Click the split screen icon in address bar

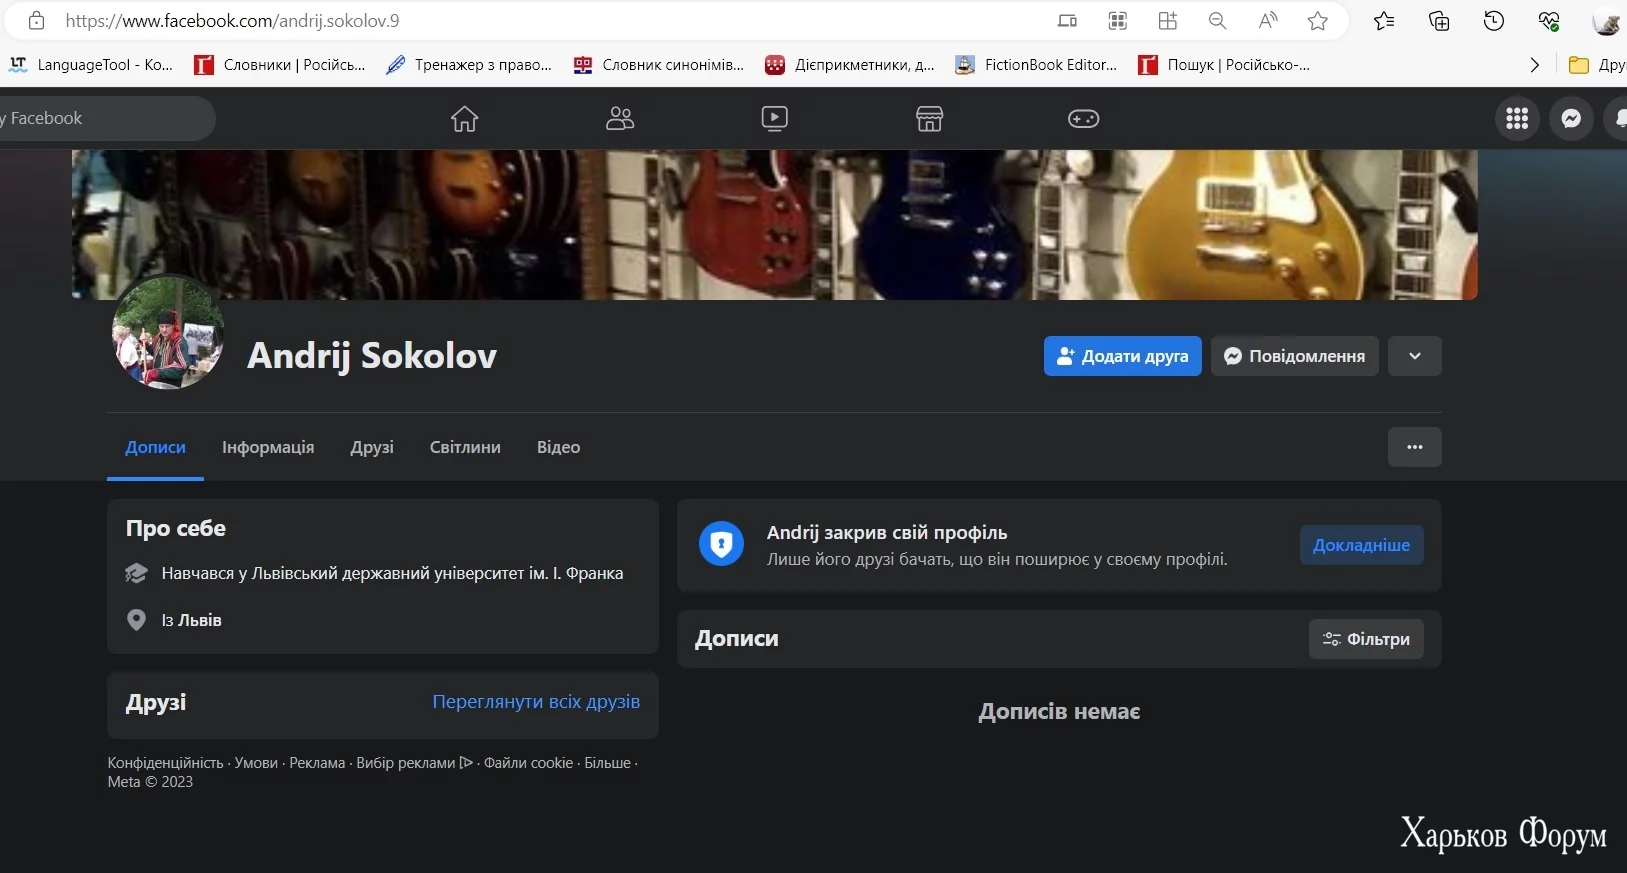(x=1068, y=21)
